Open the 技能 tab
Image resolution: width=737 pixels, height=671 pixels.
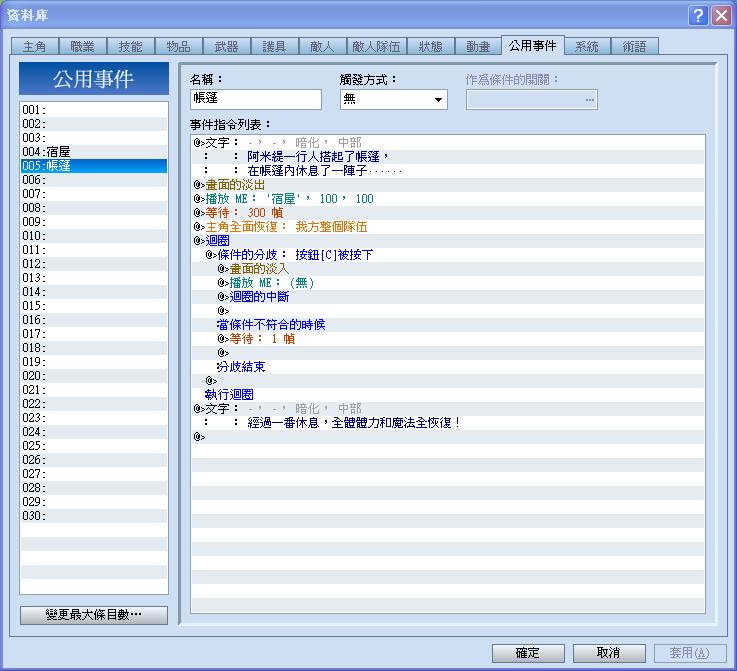tap(131, 47)
